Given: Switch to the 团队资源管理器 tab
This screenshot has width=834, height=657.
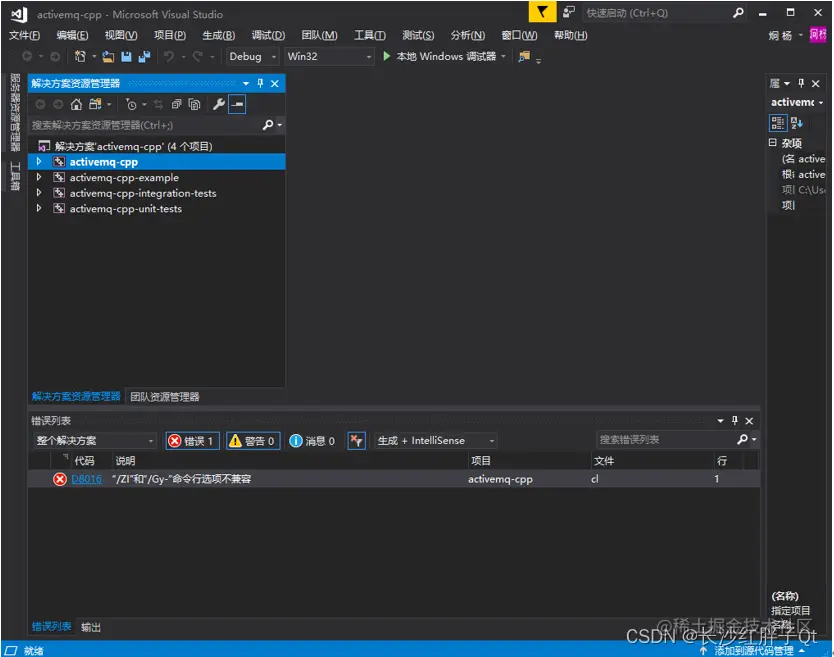Looking at the screenshot, I should tap(165, 396).
